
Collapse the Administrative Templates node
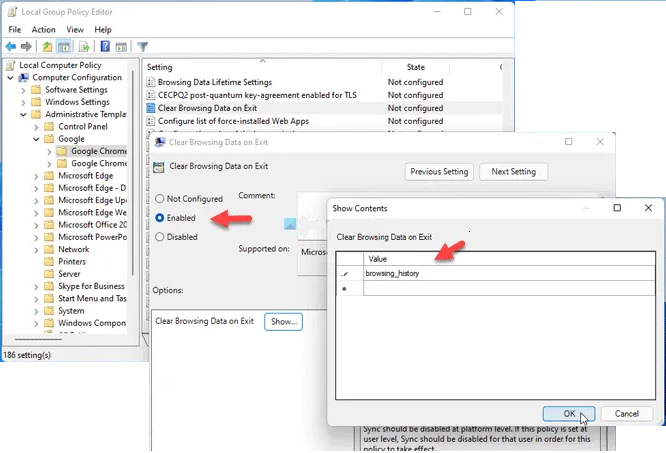click(23, 115)
